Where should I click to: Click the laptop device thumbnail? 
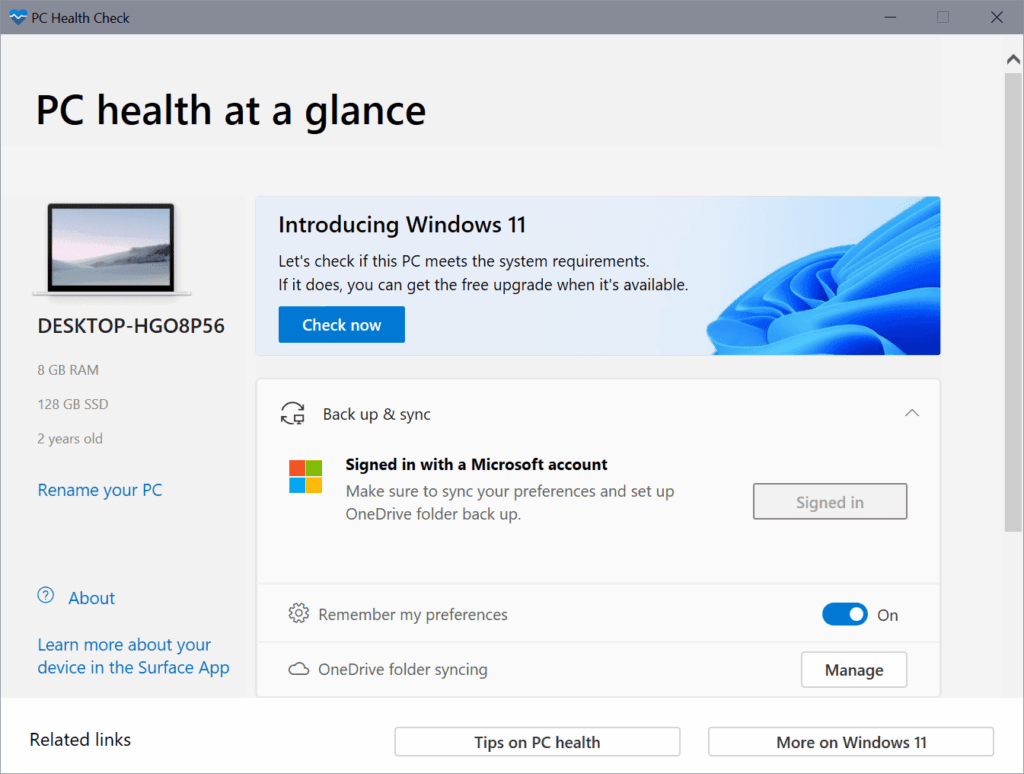[110, 248]
